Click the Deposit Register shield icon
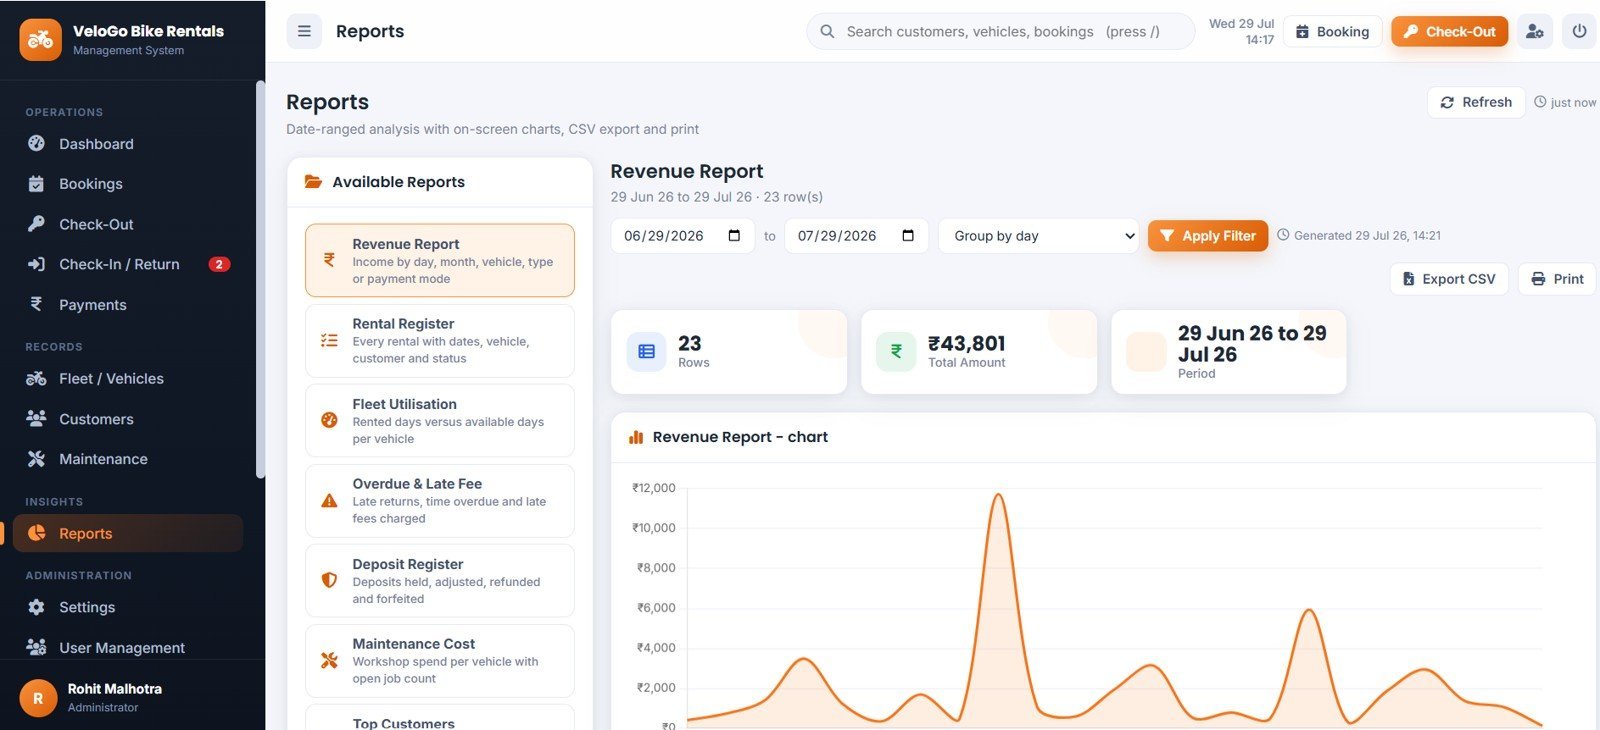 coord(329,580)
